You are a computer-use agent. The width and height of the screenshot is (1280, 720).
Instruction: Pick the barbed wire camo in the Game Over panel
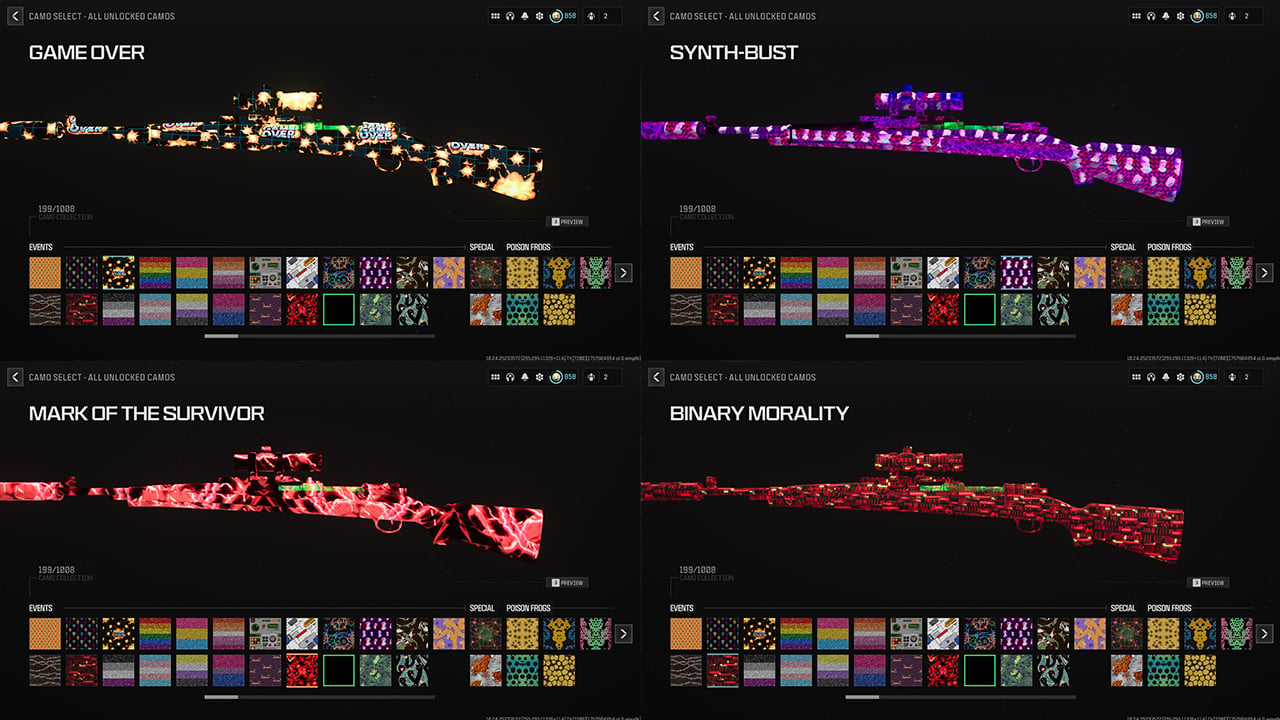click(45, 309)
